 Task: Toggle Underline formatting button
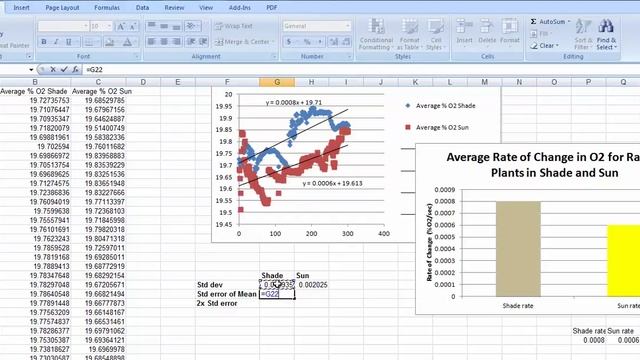pos(69,42)
